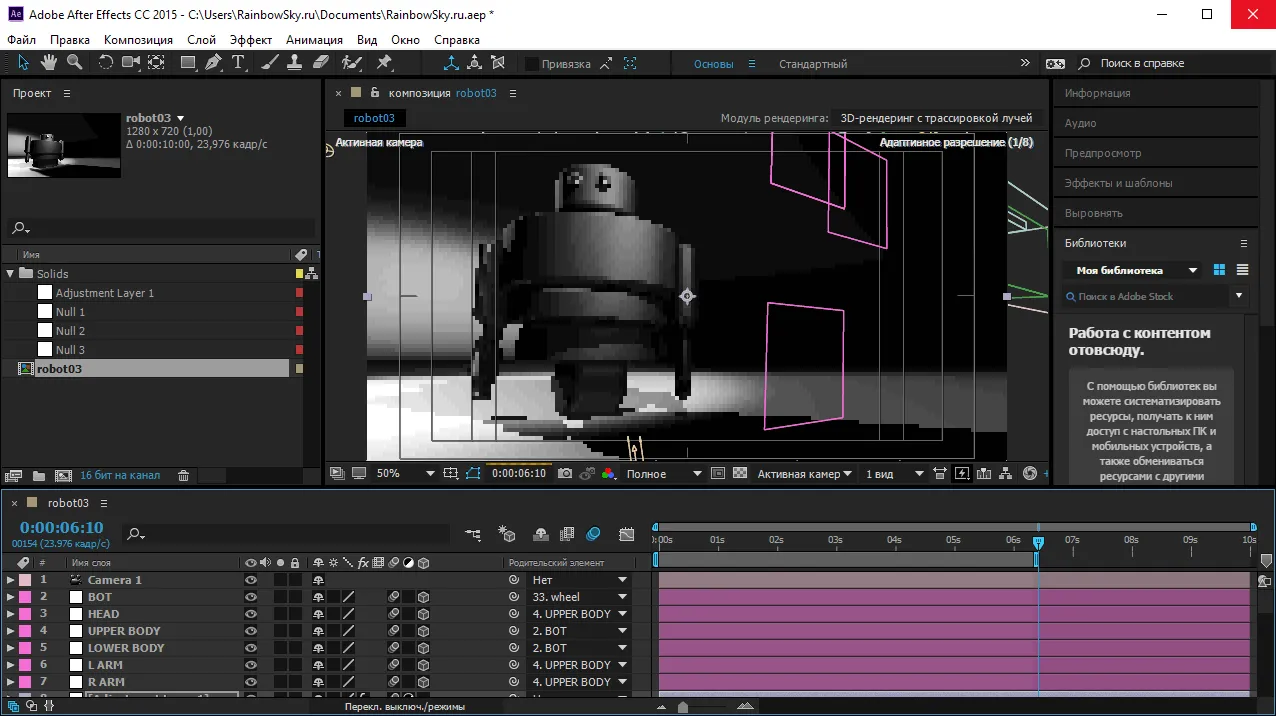Click the Стандартный workspace button

(x=812, y=64)
